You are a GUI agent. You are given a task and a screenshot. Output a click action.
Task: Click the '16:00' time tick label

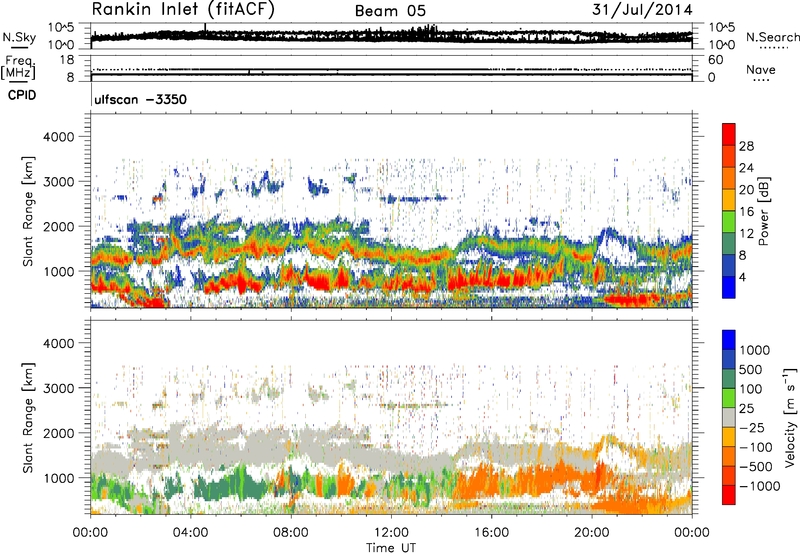click(x=492, y=533)
